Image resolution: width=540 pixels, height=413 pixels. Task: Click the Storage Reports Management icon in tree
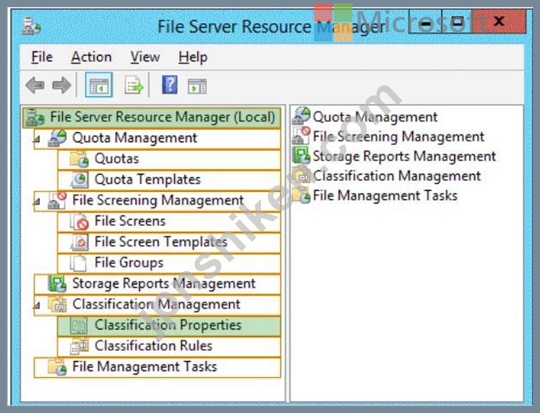57,284
